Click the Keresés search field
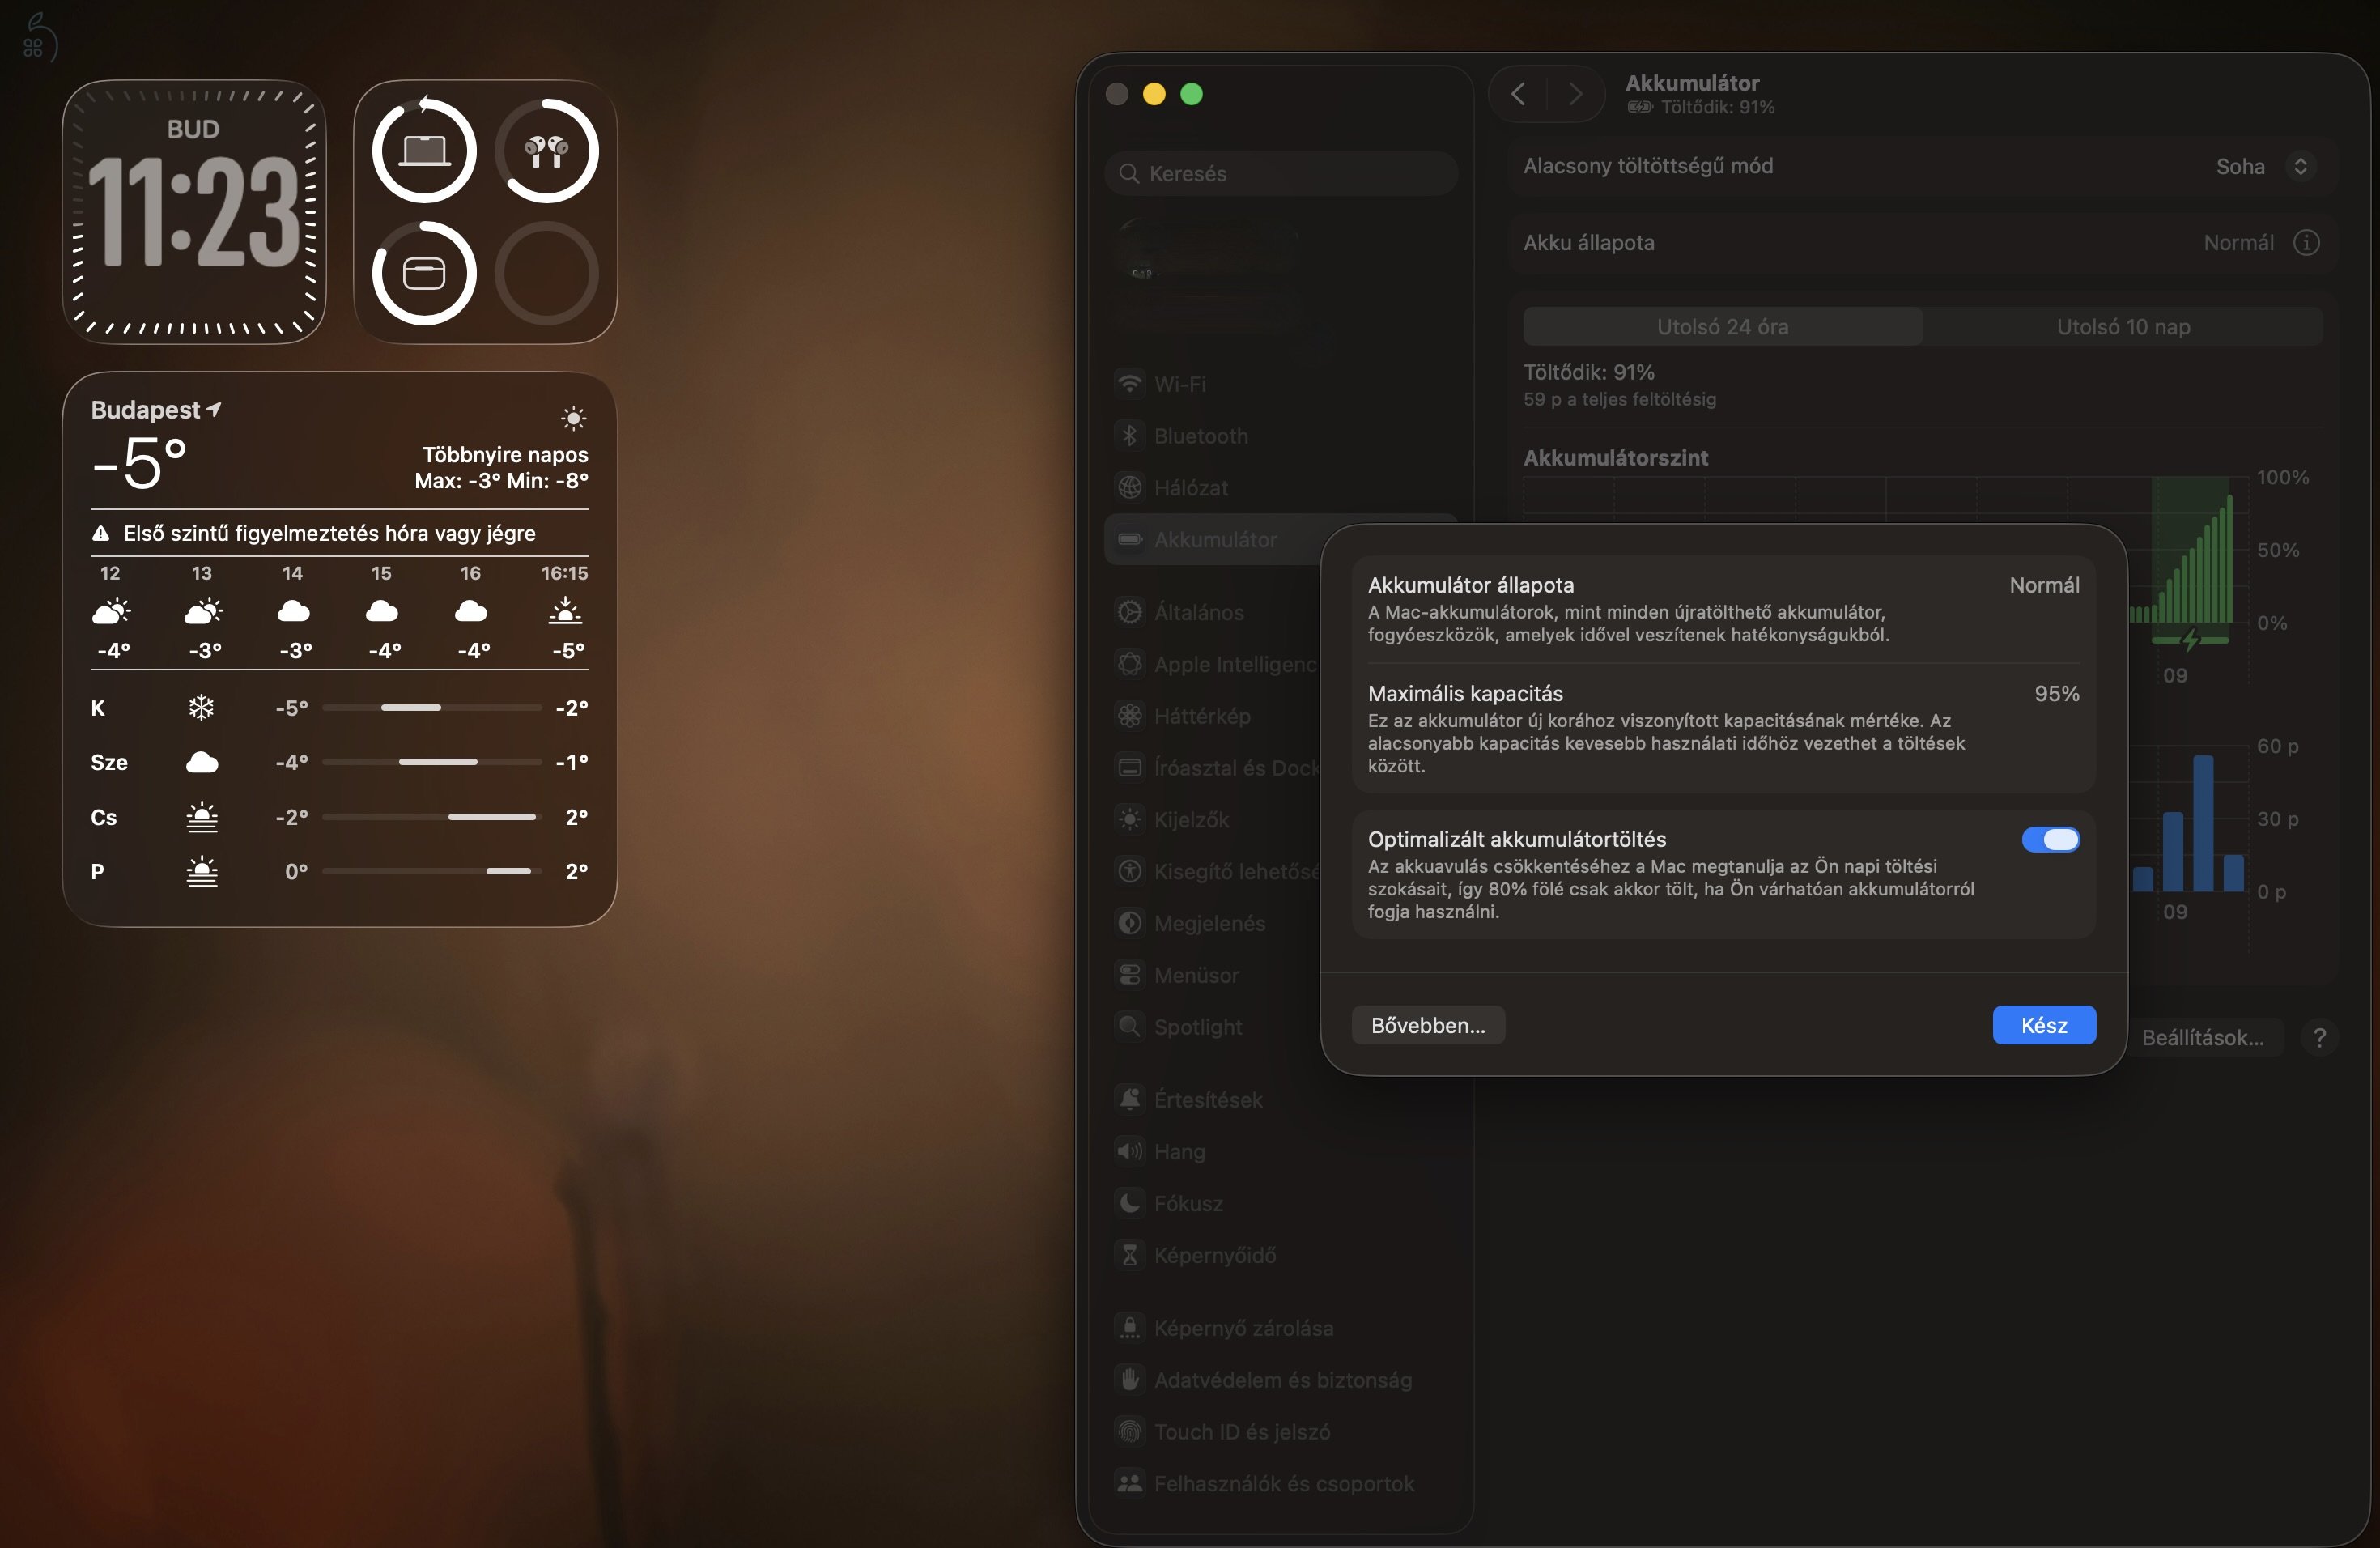This screenshot has width=2380, height=1548. point(1281,174)
